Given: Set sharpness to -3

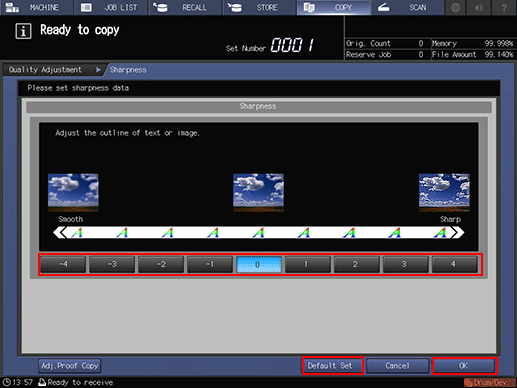Looking at the screenshot, I should coord(112,264).
